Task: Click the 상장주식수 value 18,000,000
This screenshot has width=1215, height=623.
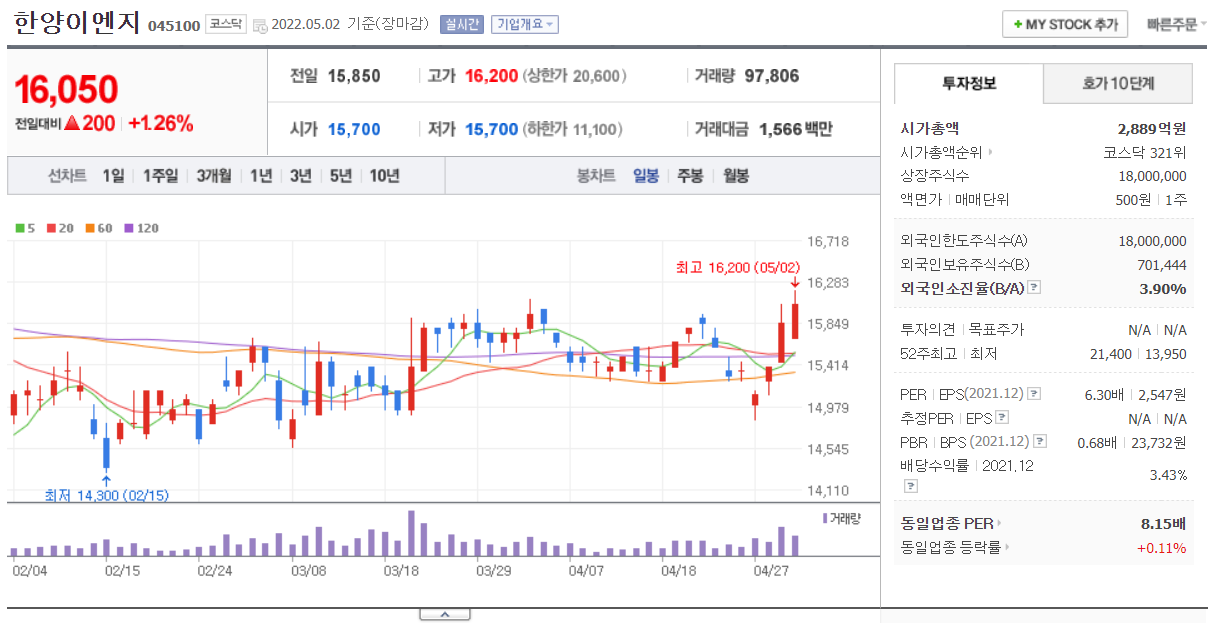Action: pos(1152,176)
